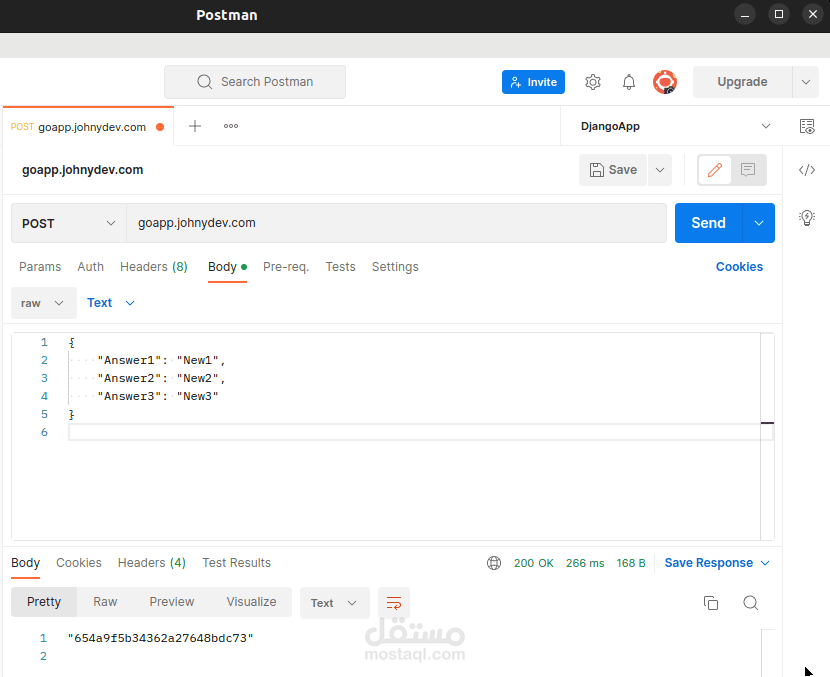Open the POST method dropdown
830x677 pixels.
(69, 223)
